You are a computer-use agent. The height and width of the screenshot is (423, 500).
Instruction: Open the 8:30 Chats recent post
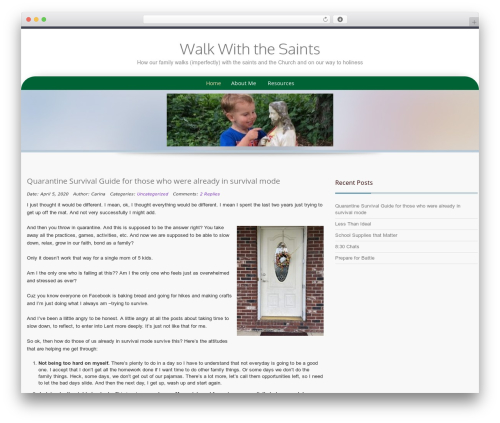point(347,247)
